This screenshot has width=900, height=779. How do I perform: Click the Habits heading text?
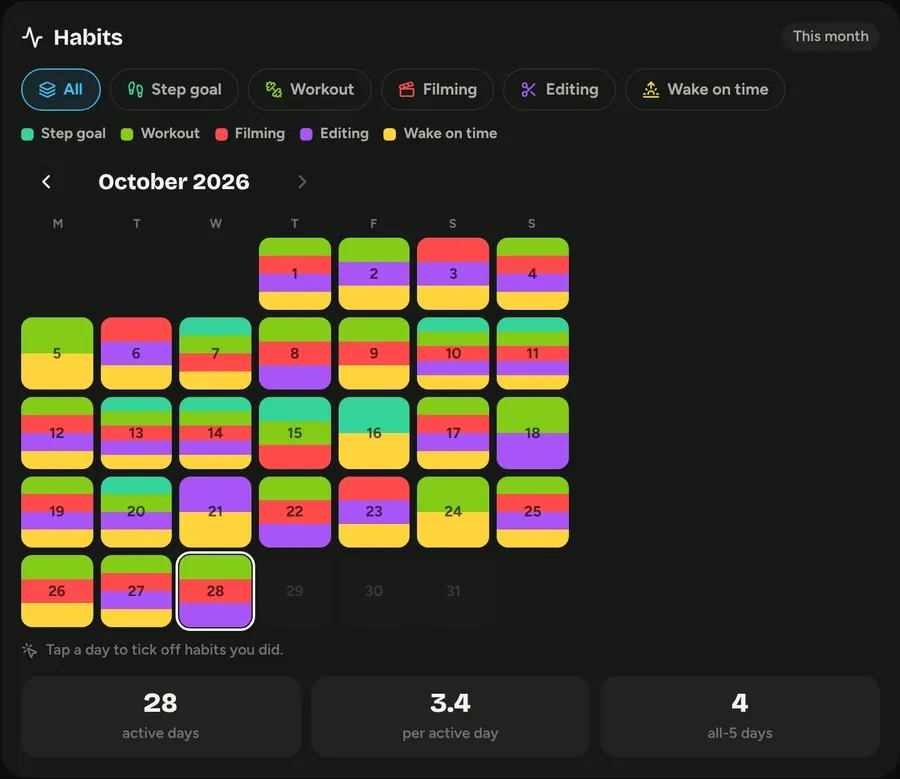click(x=88, y=37)
